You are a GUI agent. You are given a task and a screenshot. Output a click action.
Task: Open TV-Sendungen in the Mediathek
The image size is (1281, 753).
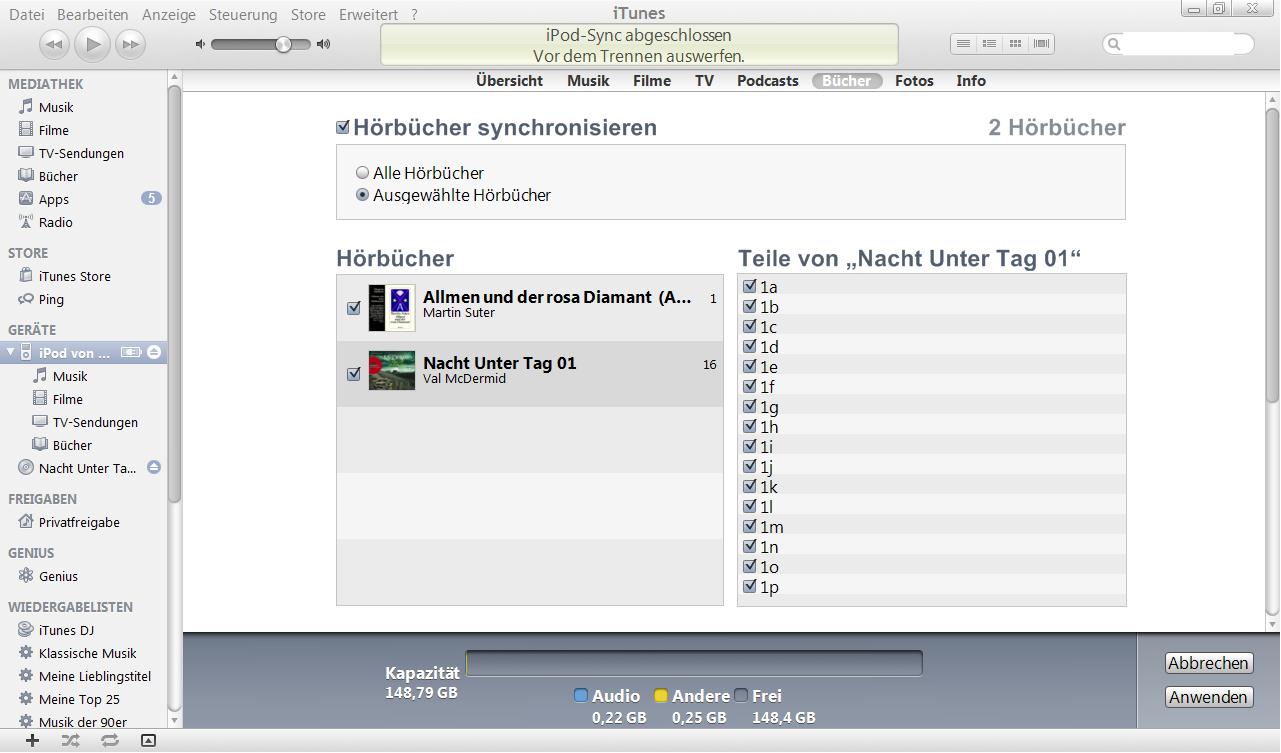[81, 153]
